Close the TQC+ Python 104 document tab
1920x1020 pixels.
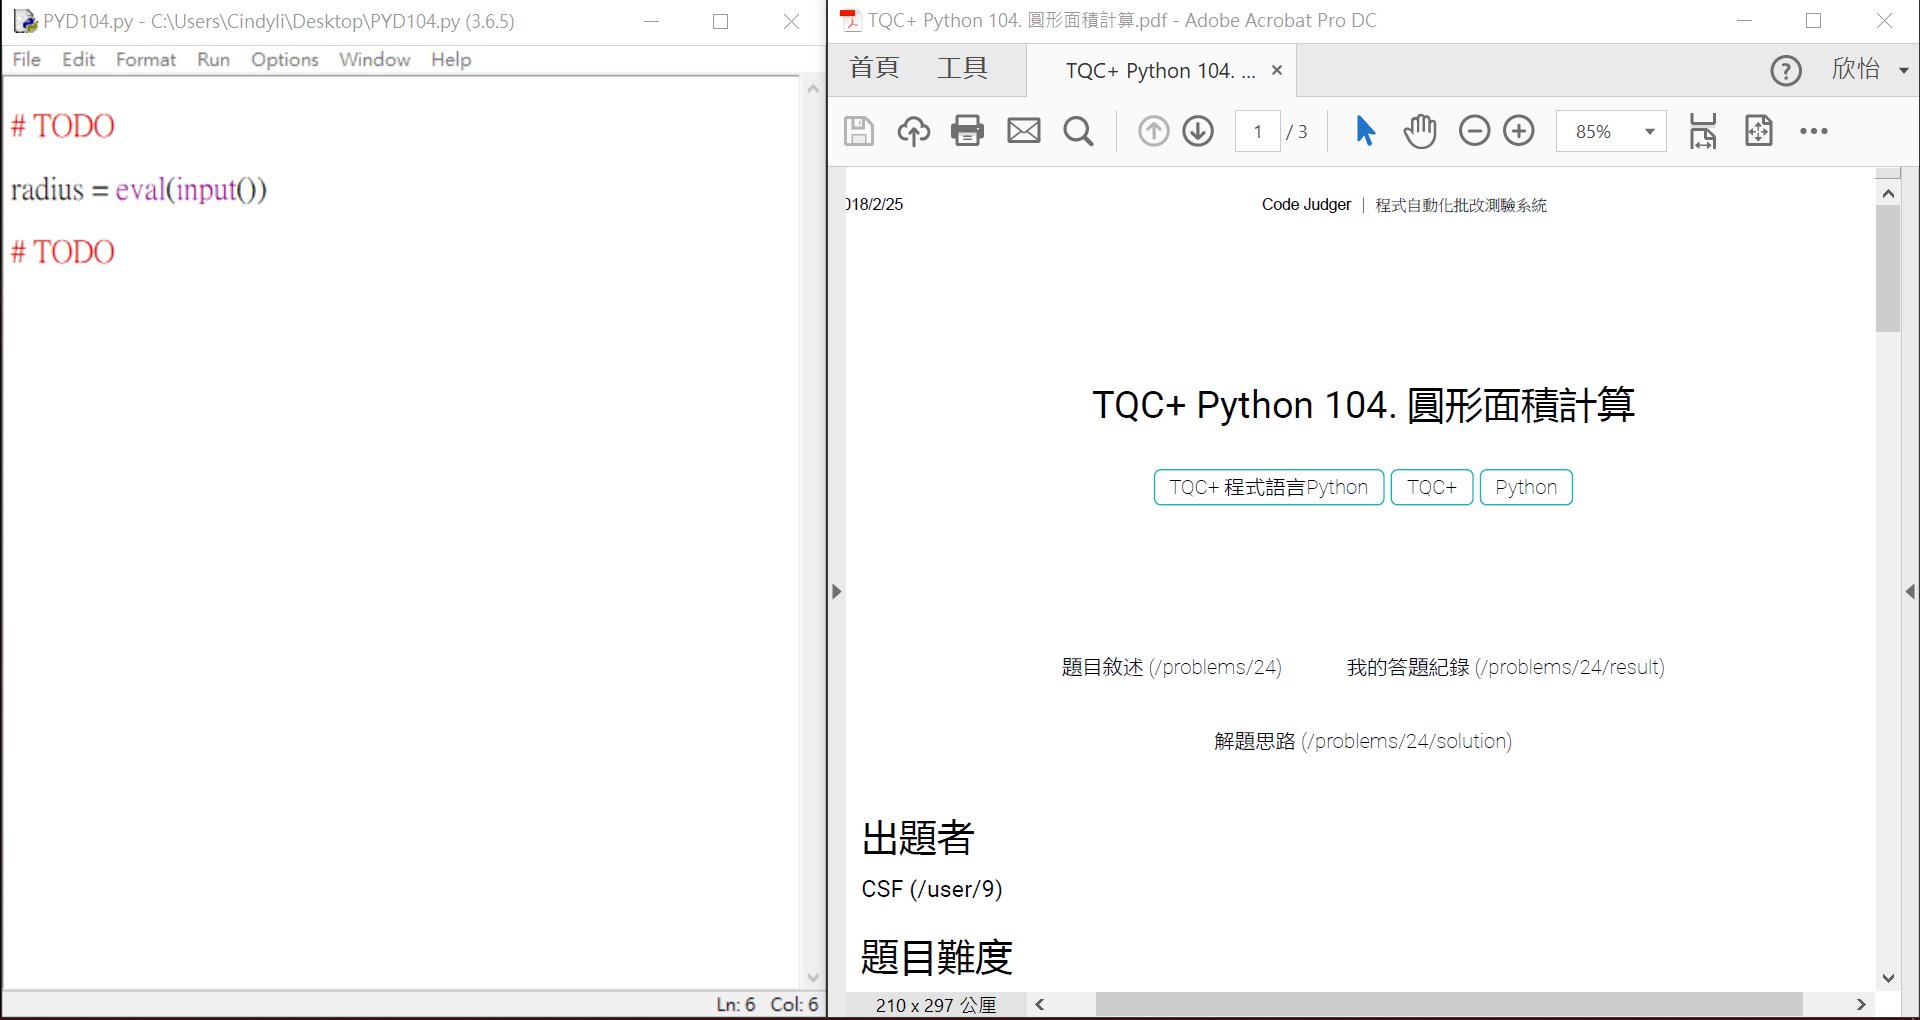pyautogui.click(x=1277, y=70)
